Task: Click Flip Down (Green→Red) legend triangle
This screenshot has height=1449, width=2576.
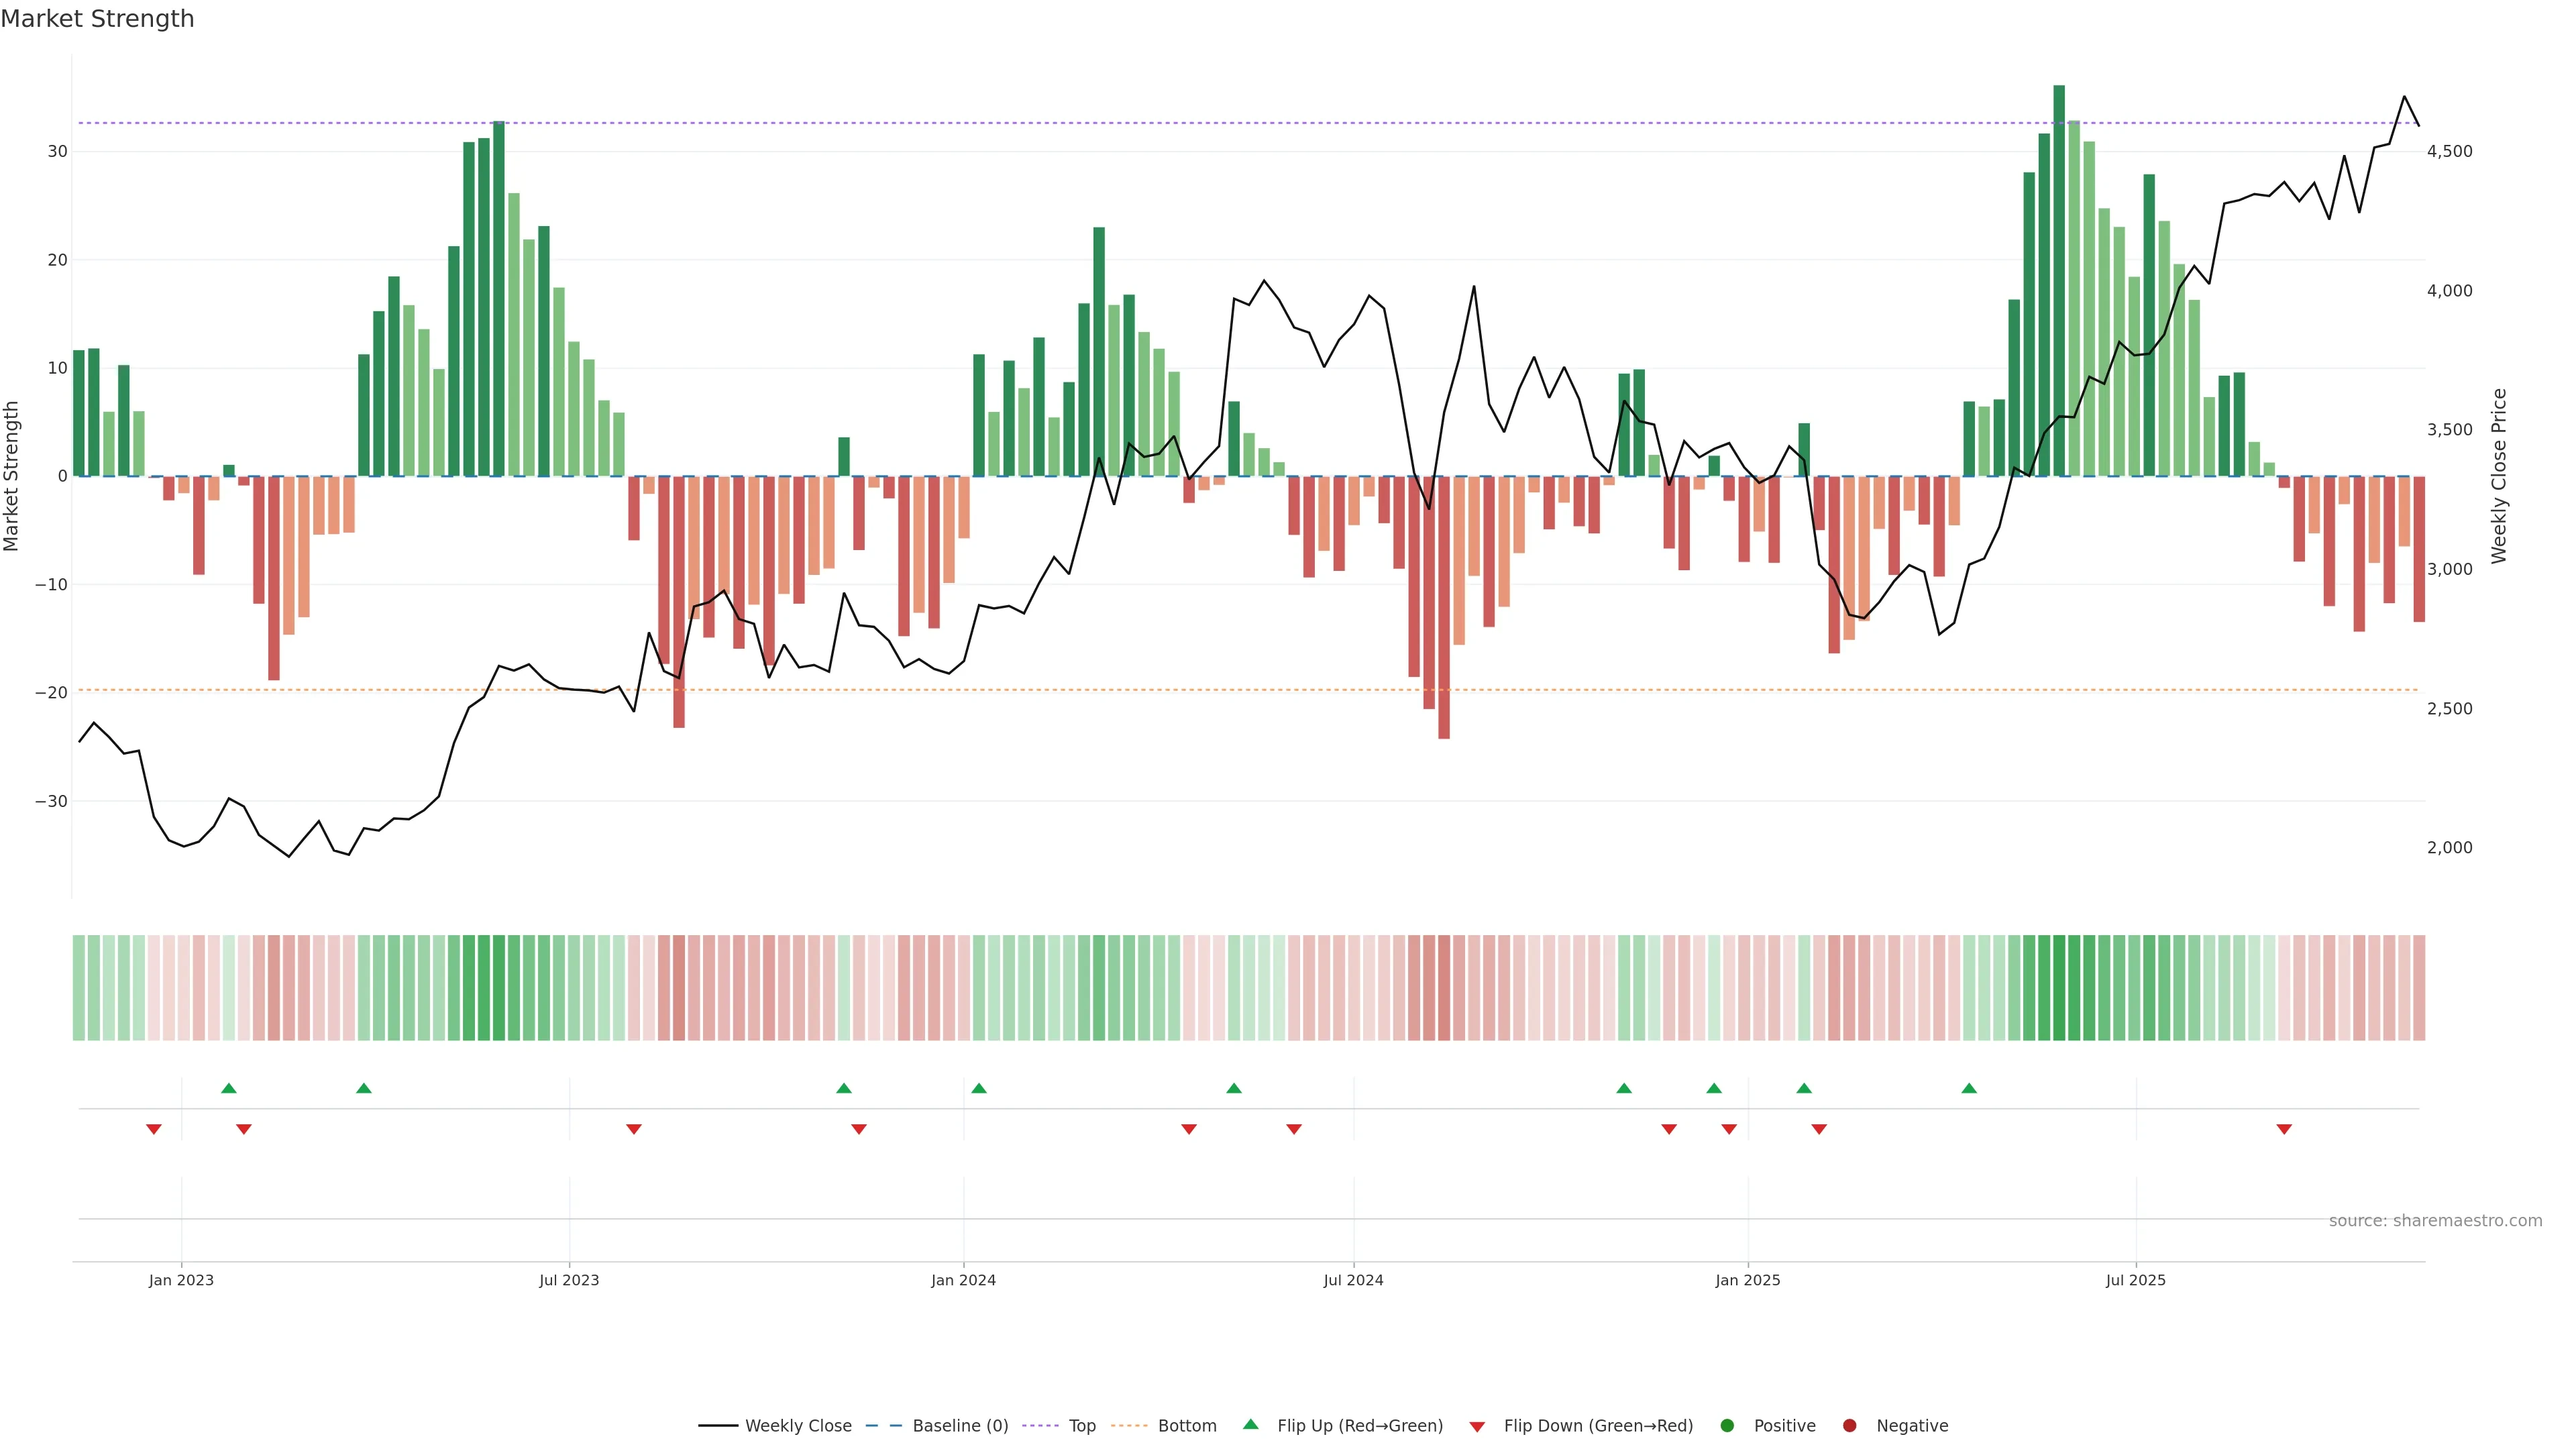Action: pyautogui.click(x=1477, y=1427)
